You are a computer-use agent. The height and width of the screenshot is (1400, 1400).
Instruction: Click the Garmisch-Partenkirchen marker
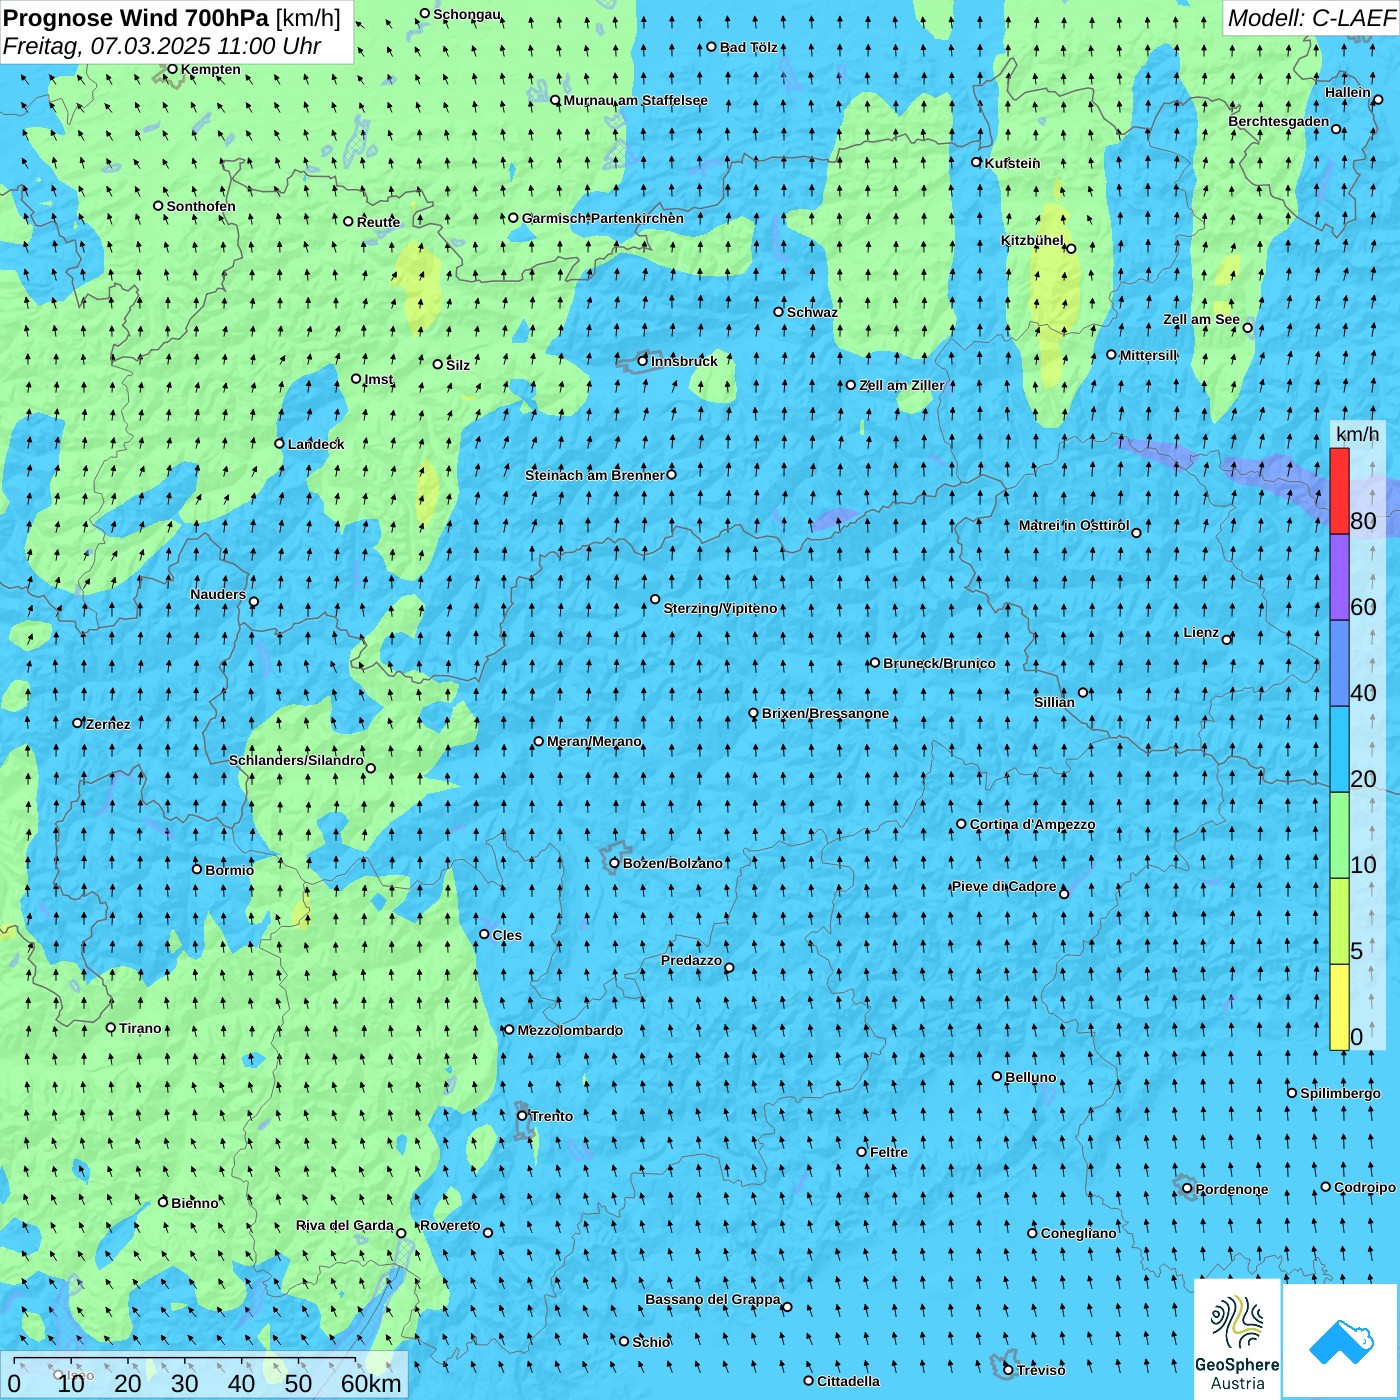pos(513,218)
